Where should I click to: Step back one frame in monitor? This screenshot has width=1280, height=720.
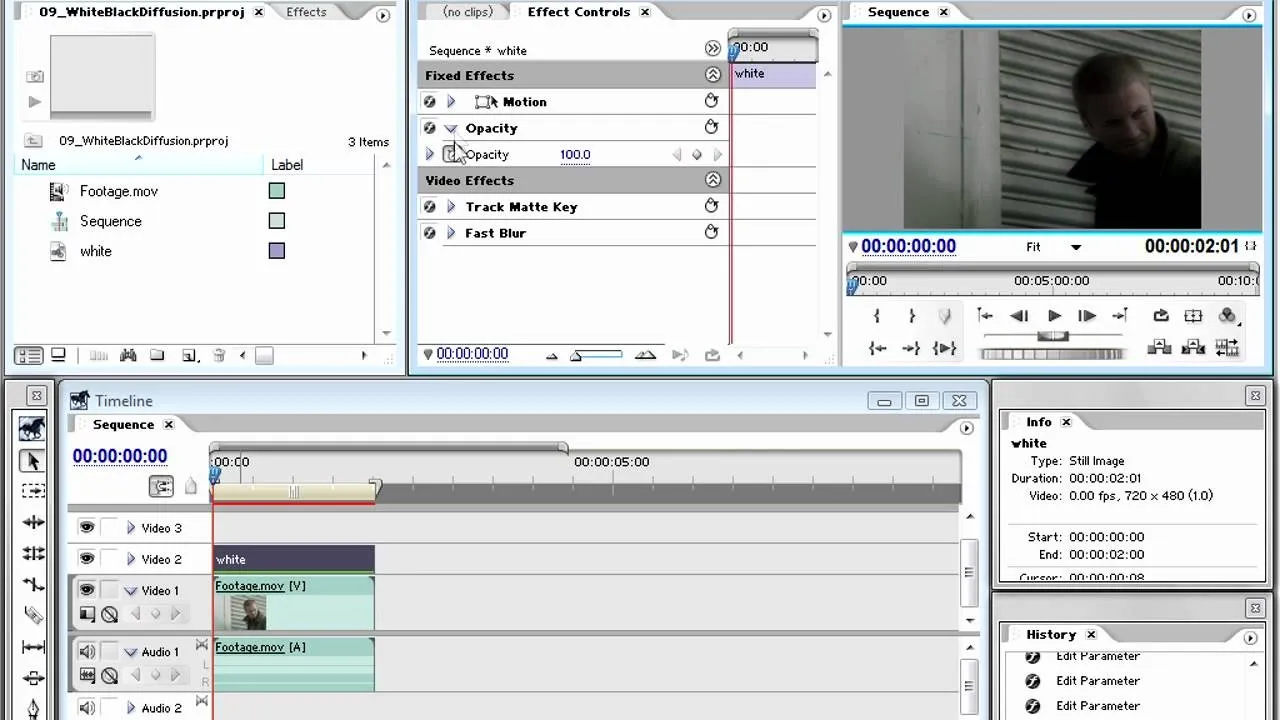[x=1019, y=316]
